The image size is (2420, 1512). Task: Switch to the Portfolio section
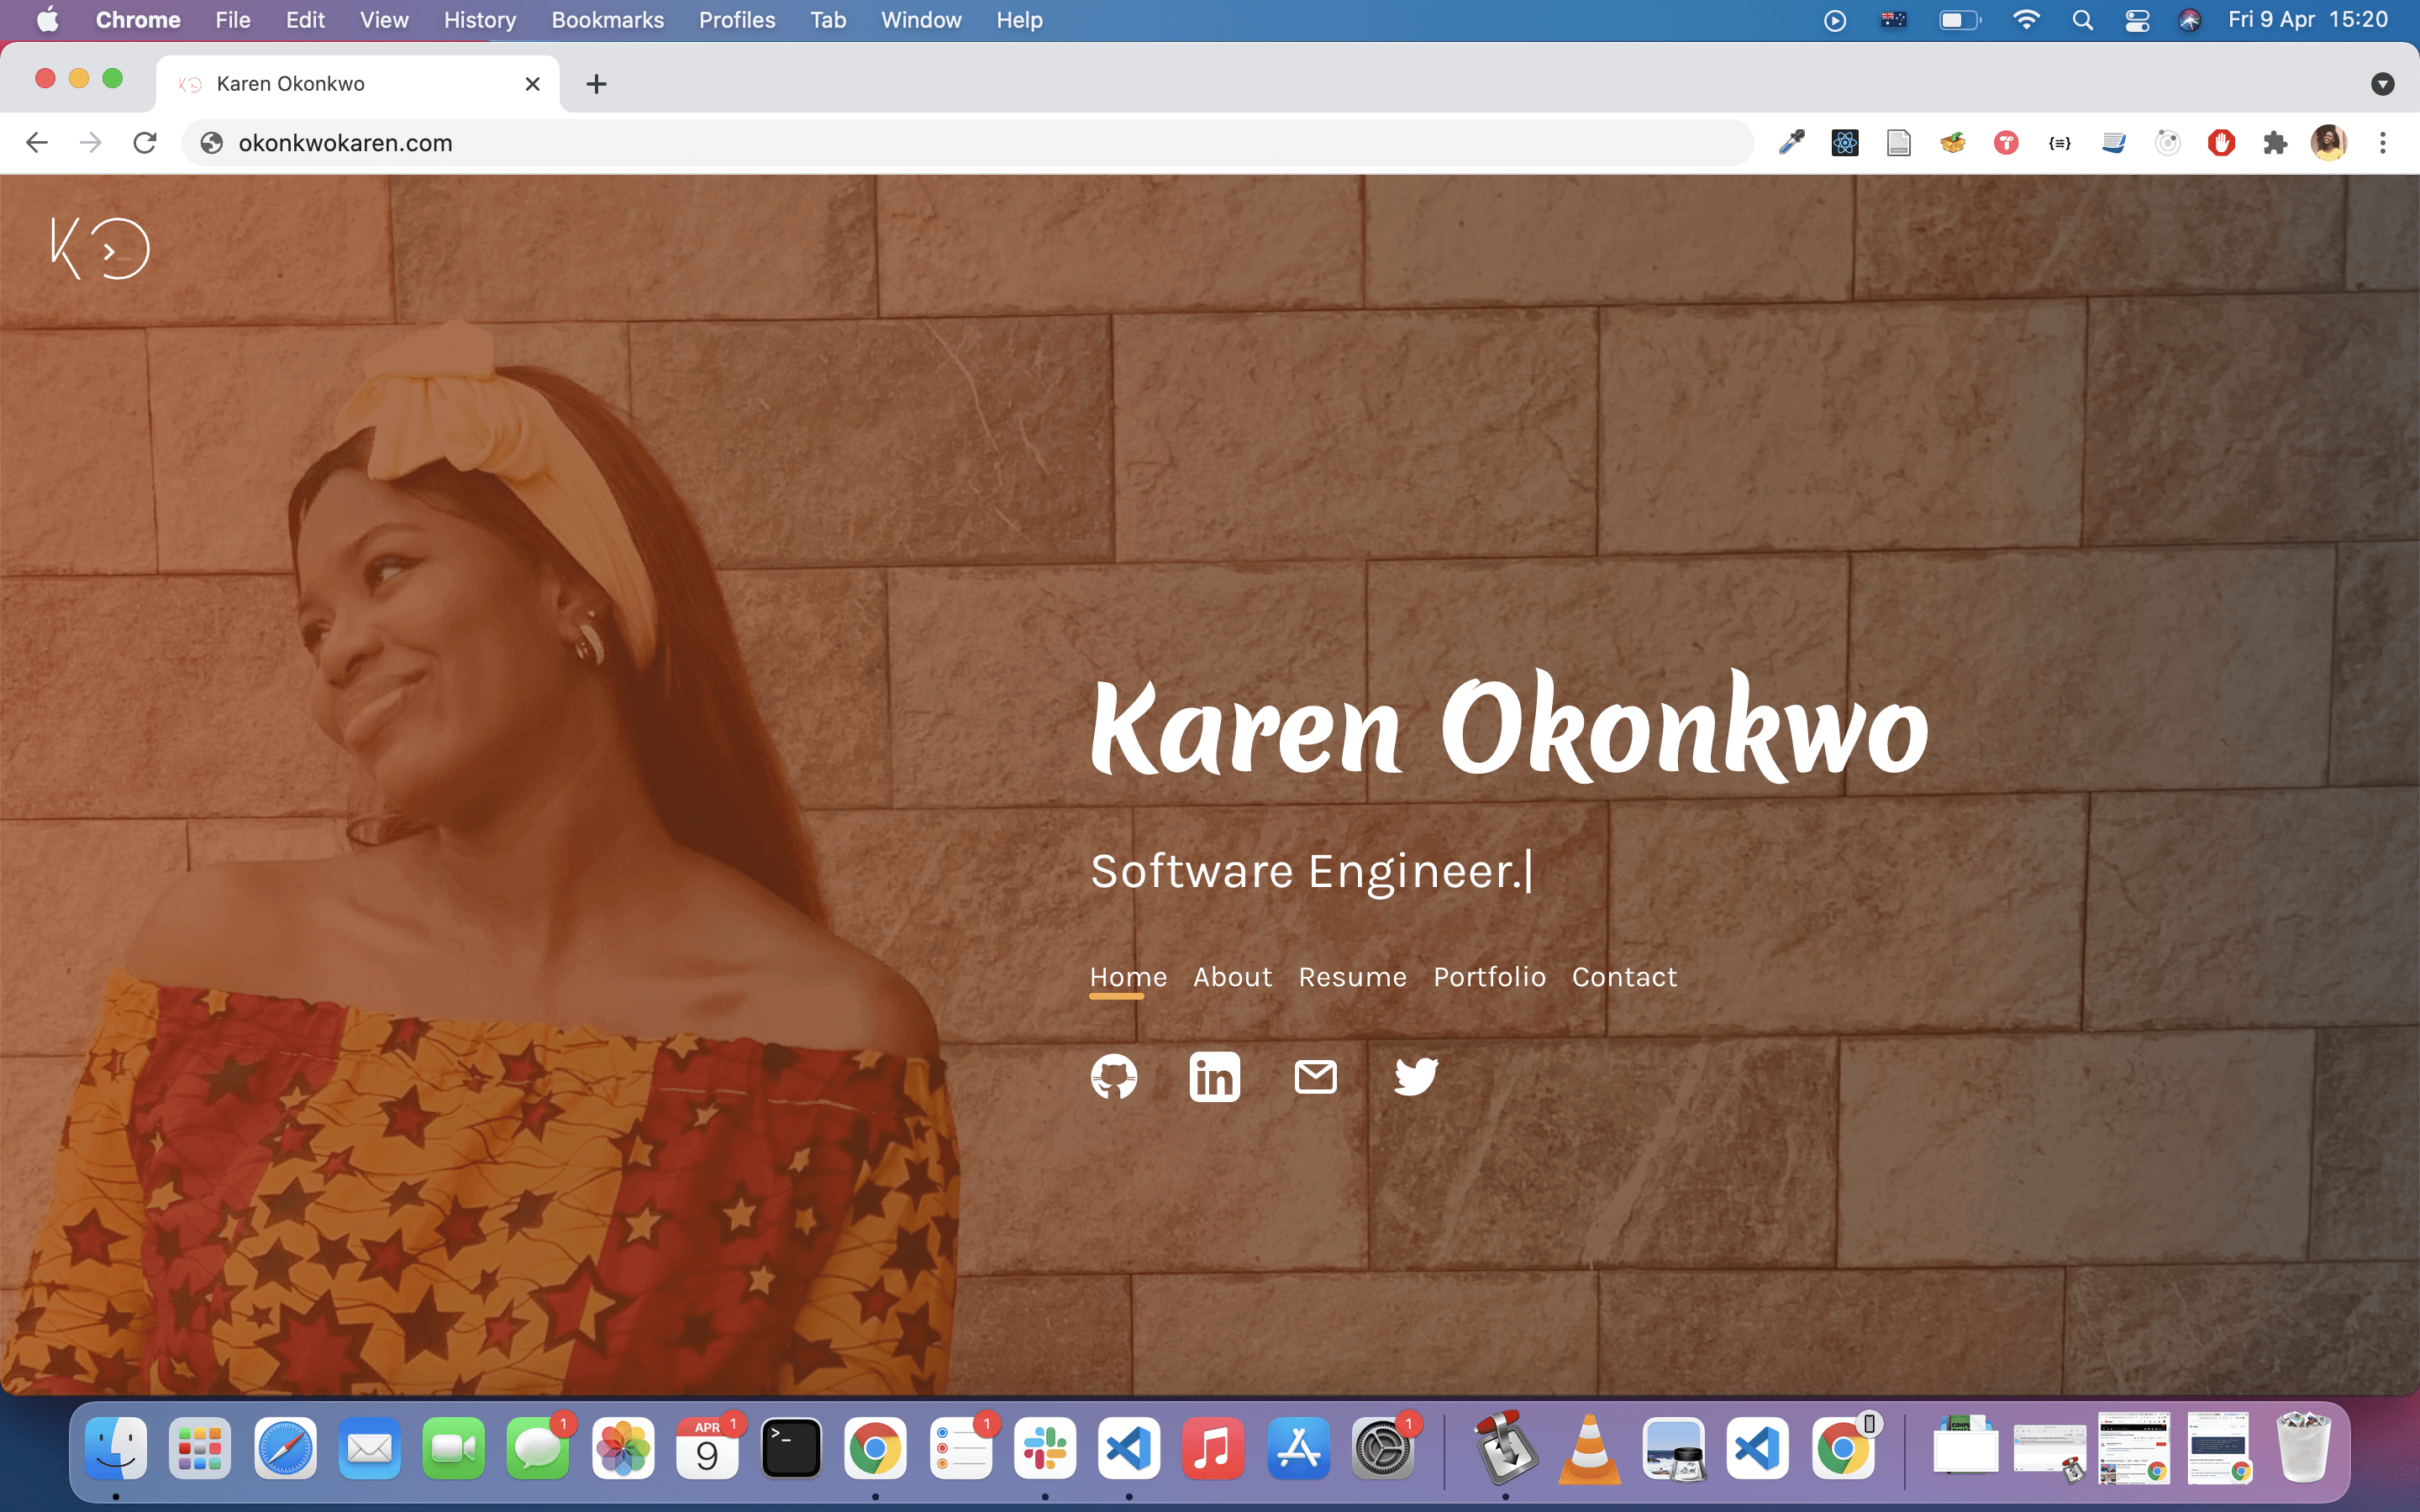1488,977
